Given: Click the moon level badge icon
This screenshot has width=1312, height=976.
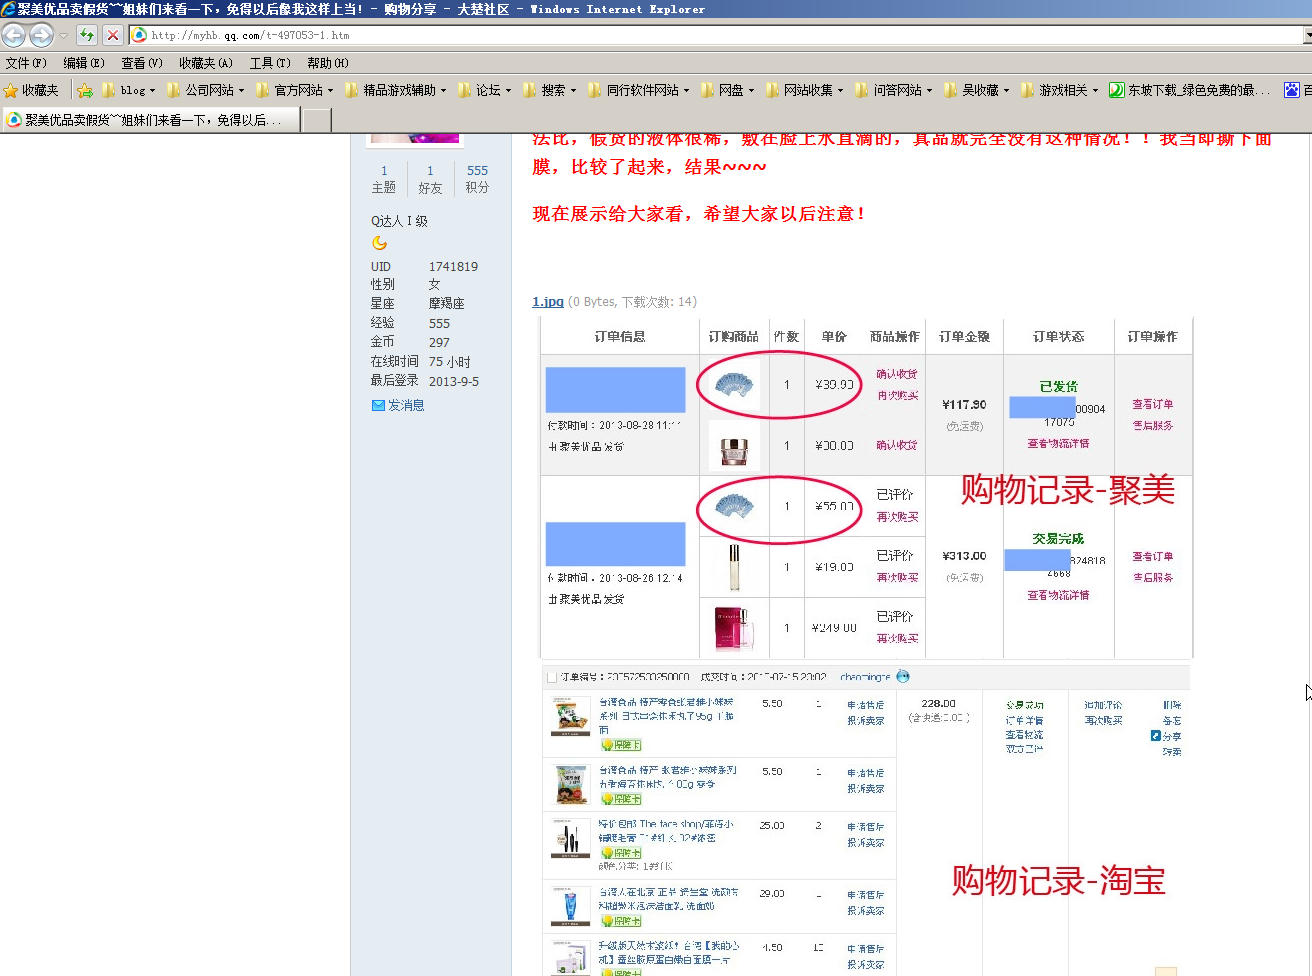Looking at the screenshot, I should (x=379, y=243).
